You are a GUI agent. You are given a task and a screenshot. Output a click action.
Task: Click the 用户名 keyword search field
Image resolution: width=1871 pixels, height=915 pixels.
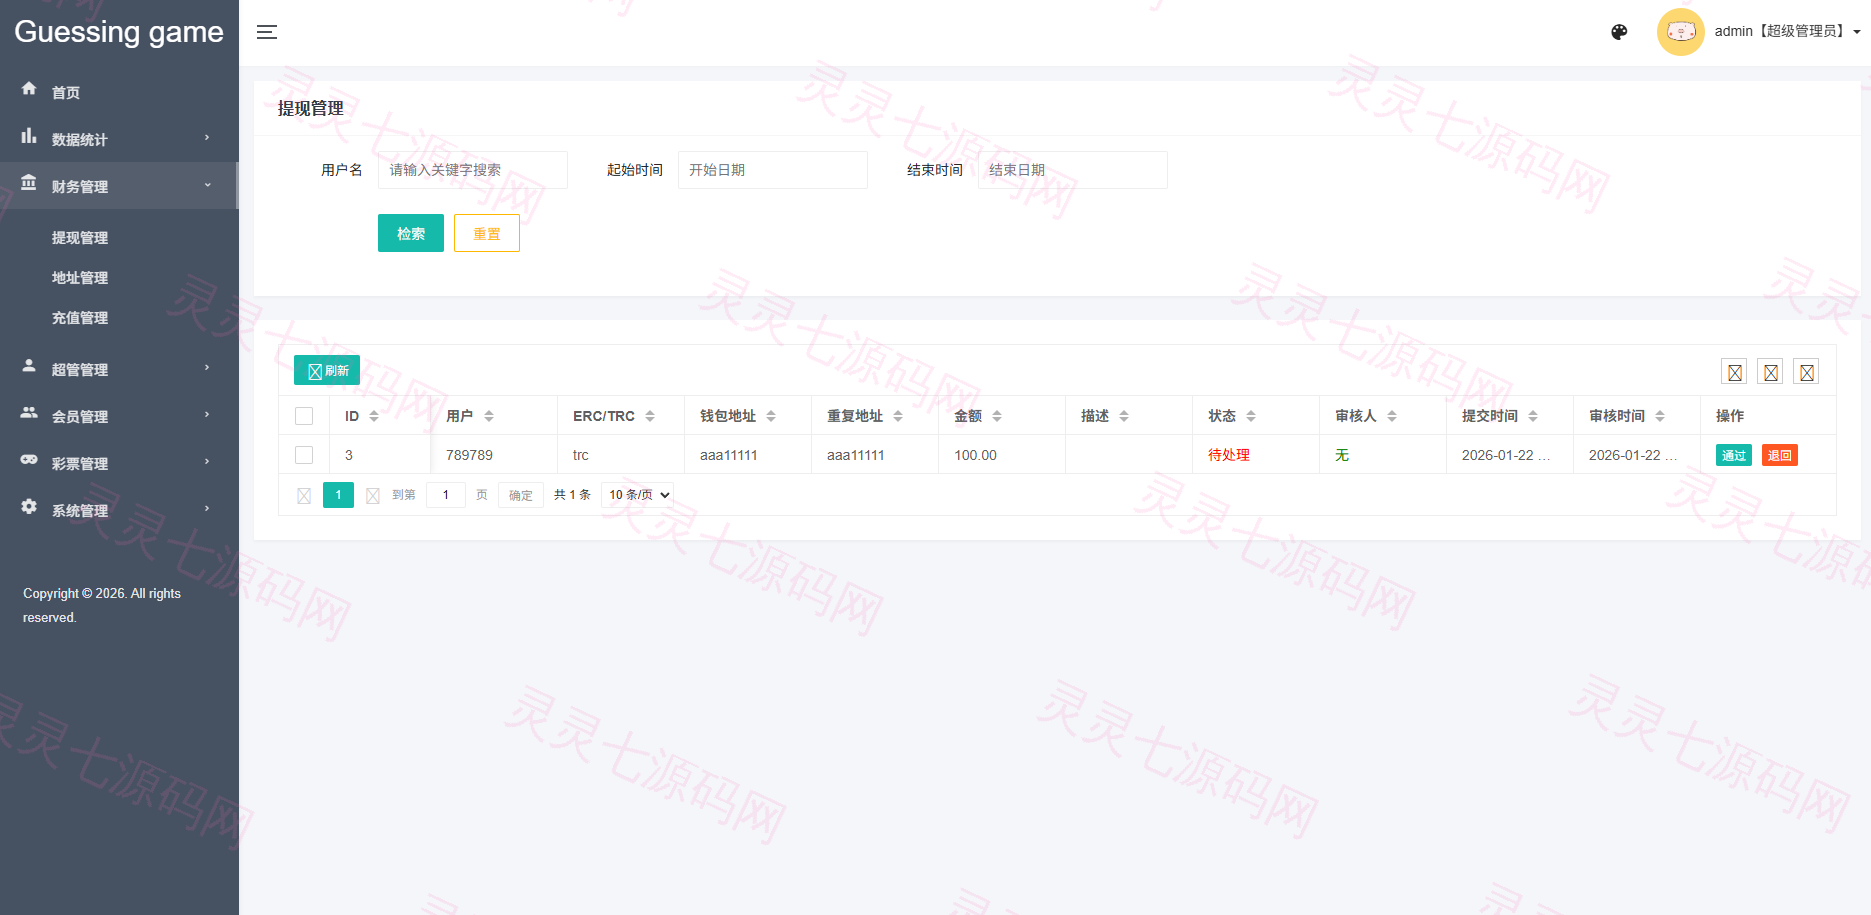473,170
